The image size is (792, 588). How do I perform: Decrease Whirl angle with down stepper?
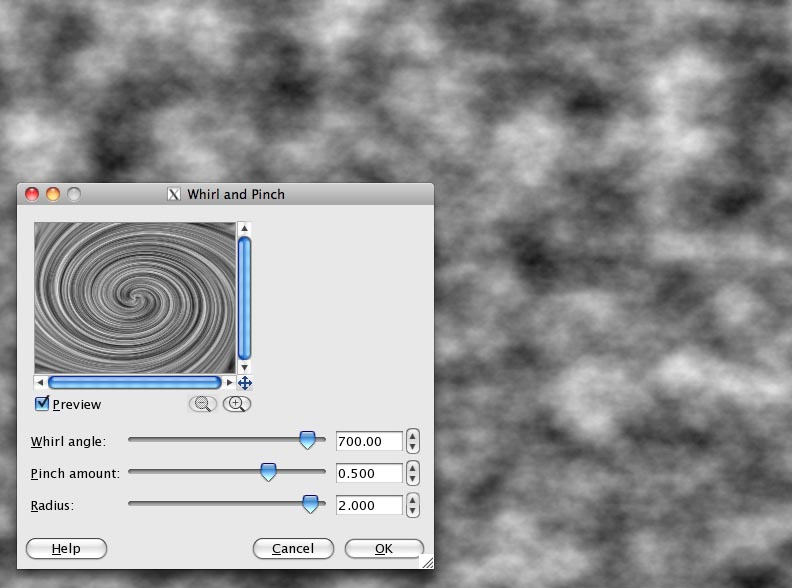[x=413, y=447]
